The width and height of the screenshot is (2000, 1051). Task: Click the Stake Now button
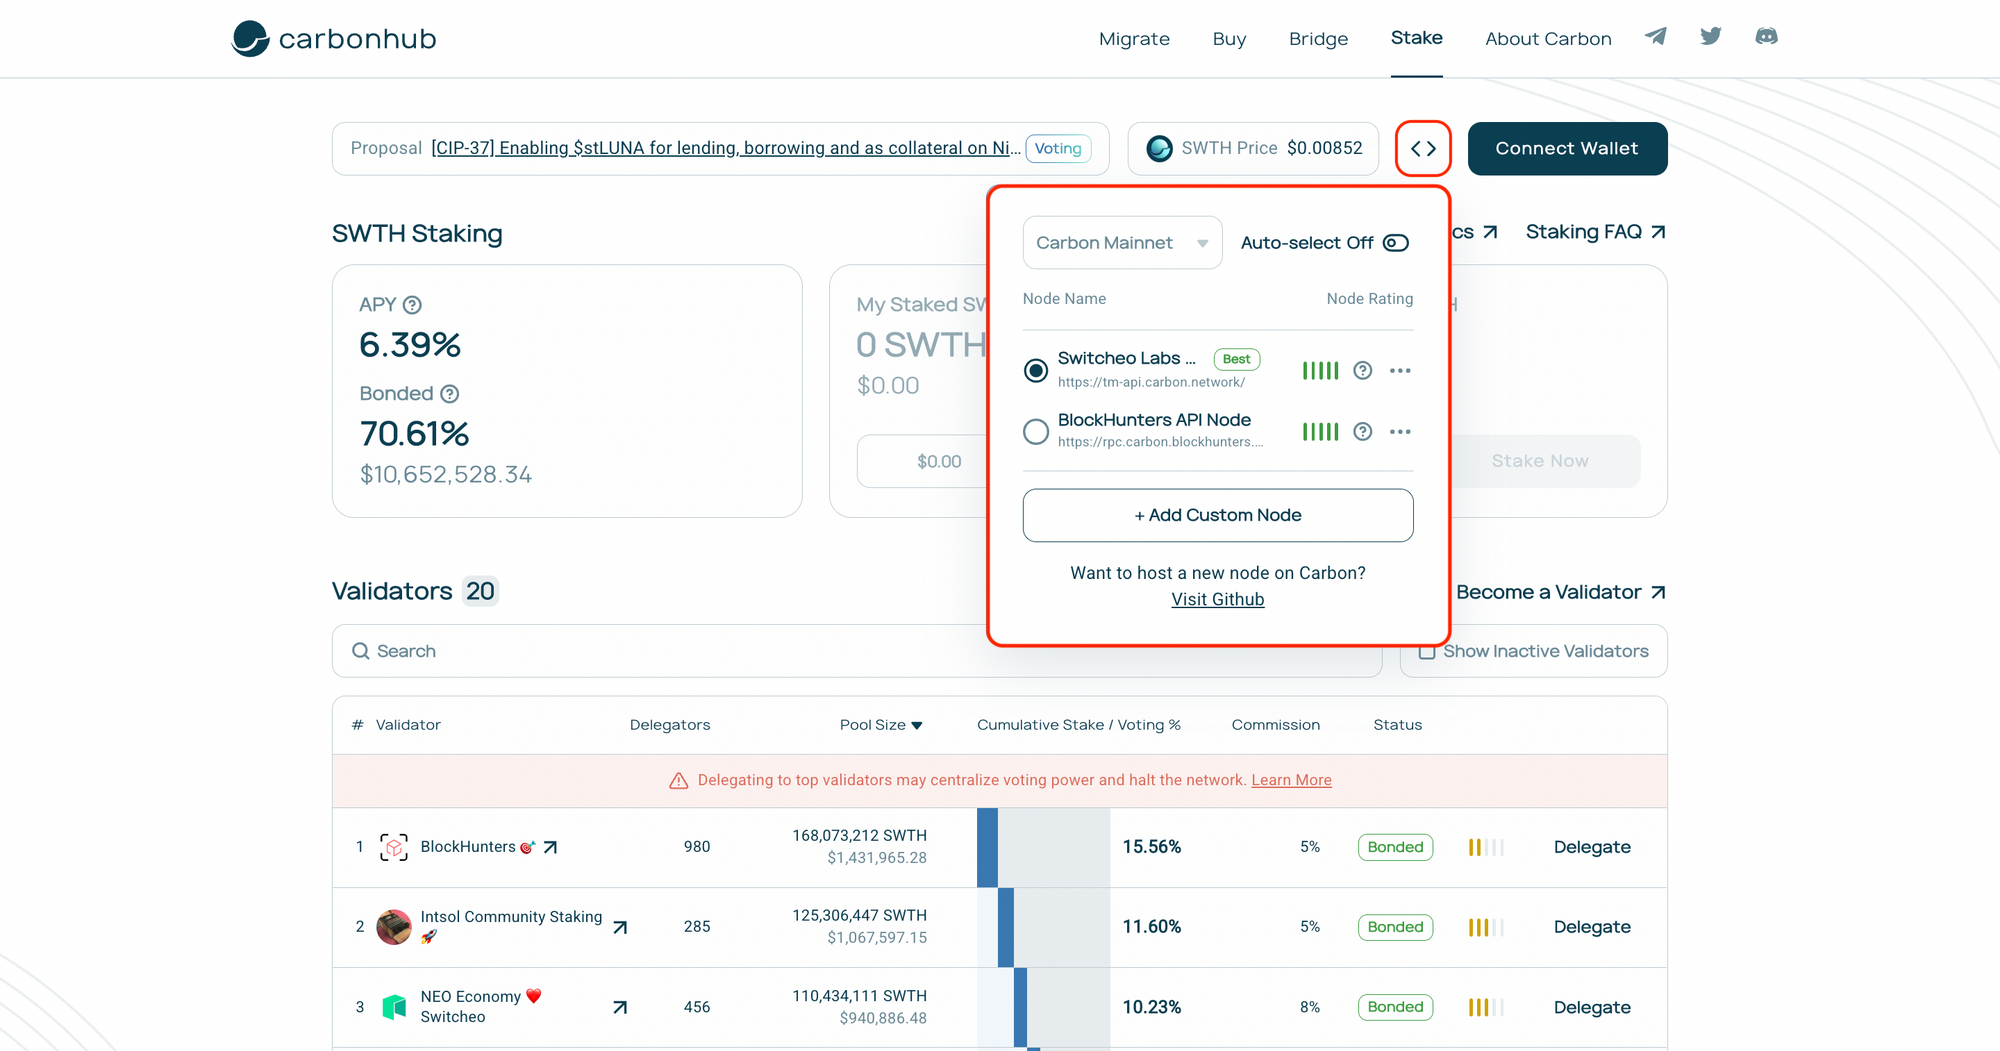coord(1540,461)
